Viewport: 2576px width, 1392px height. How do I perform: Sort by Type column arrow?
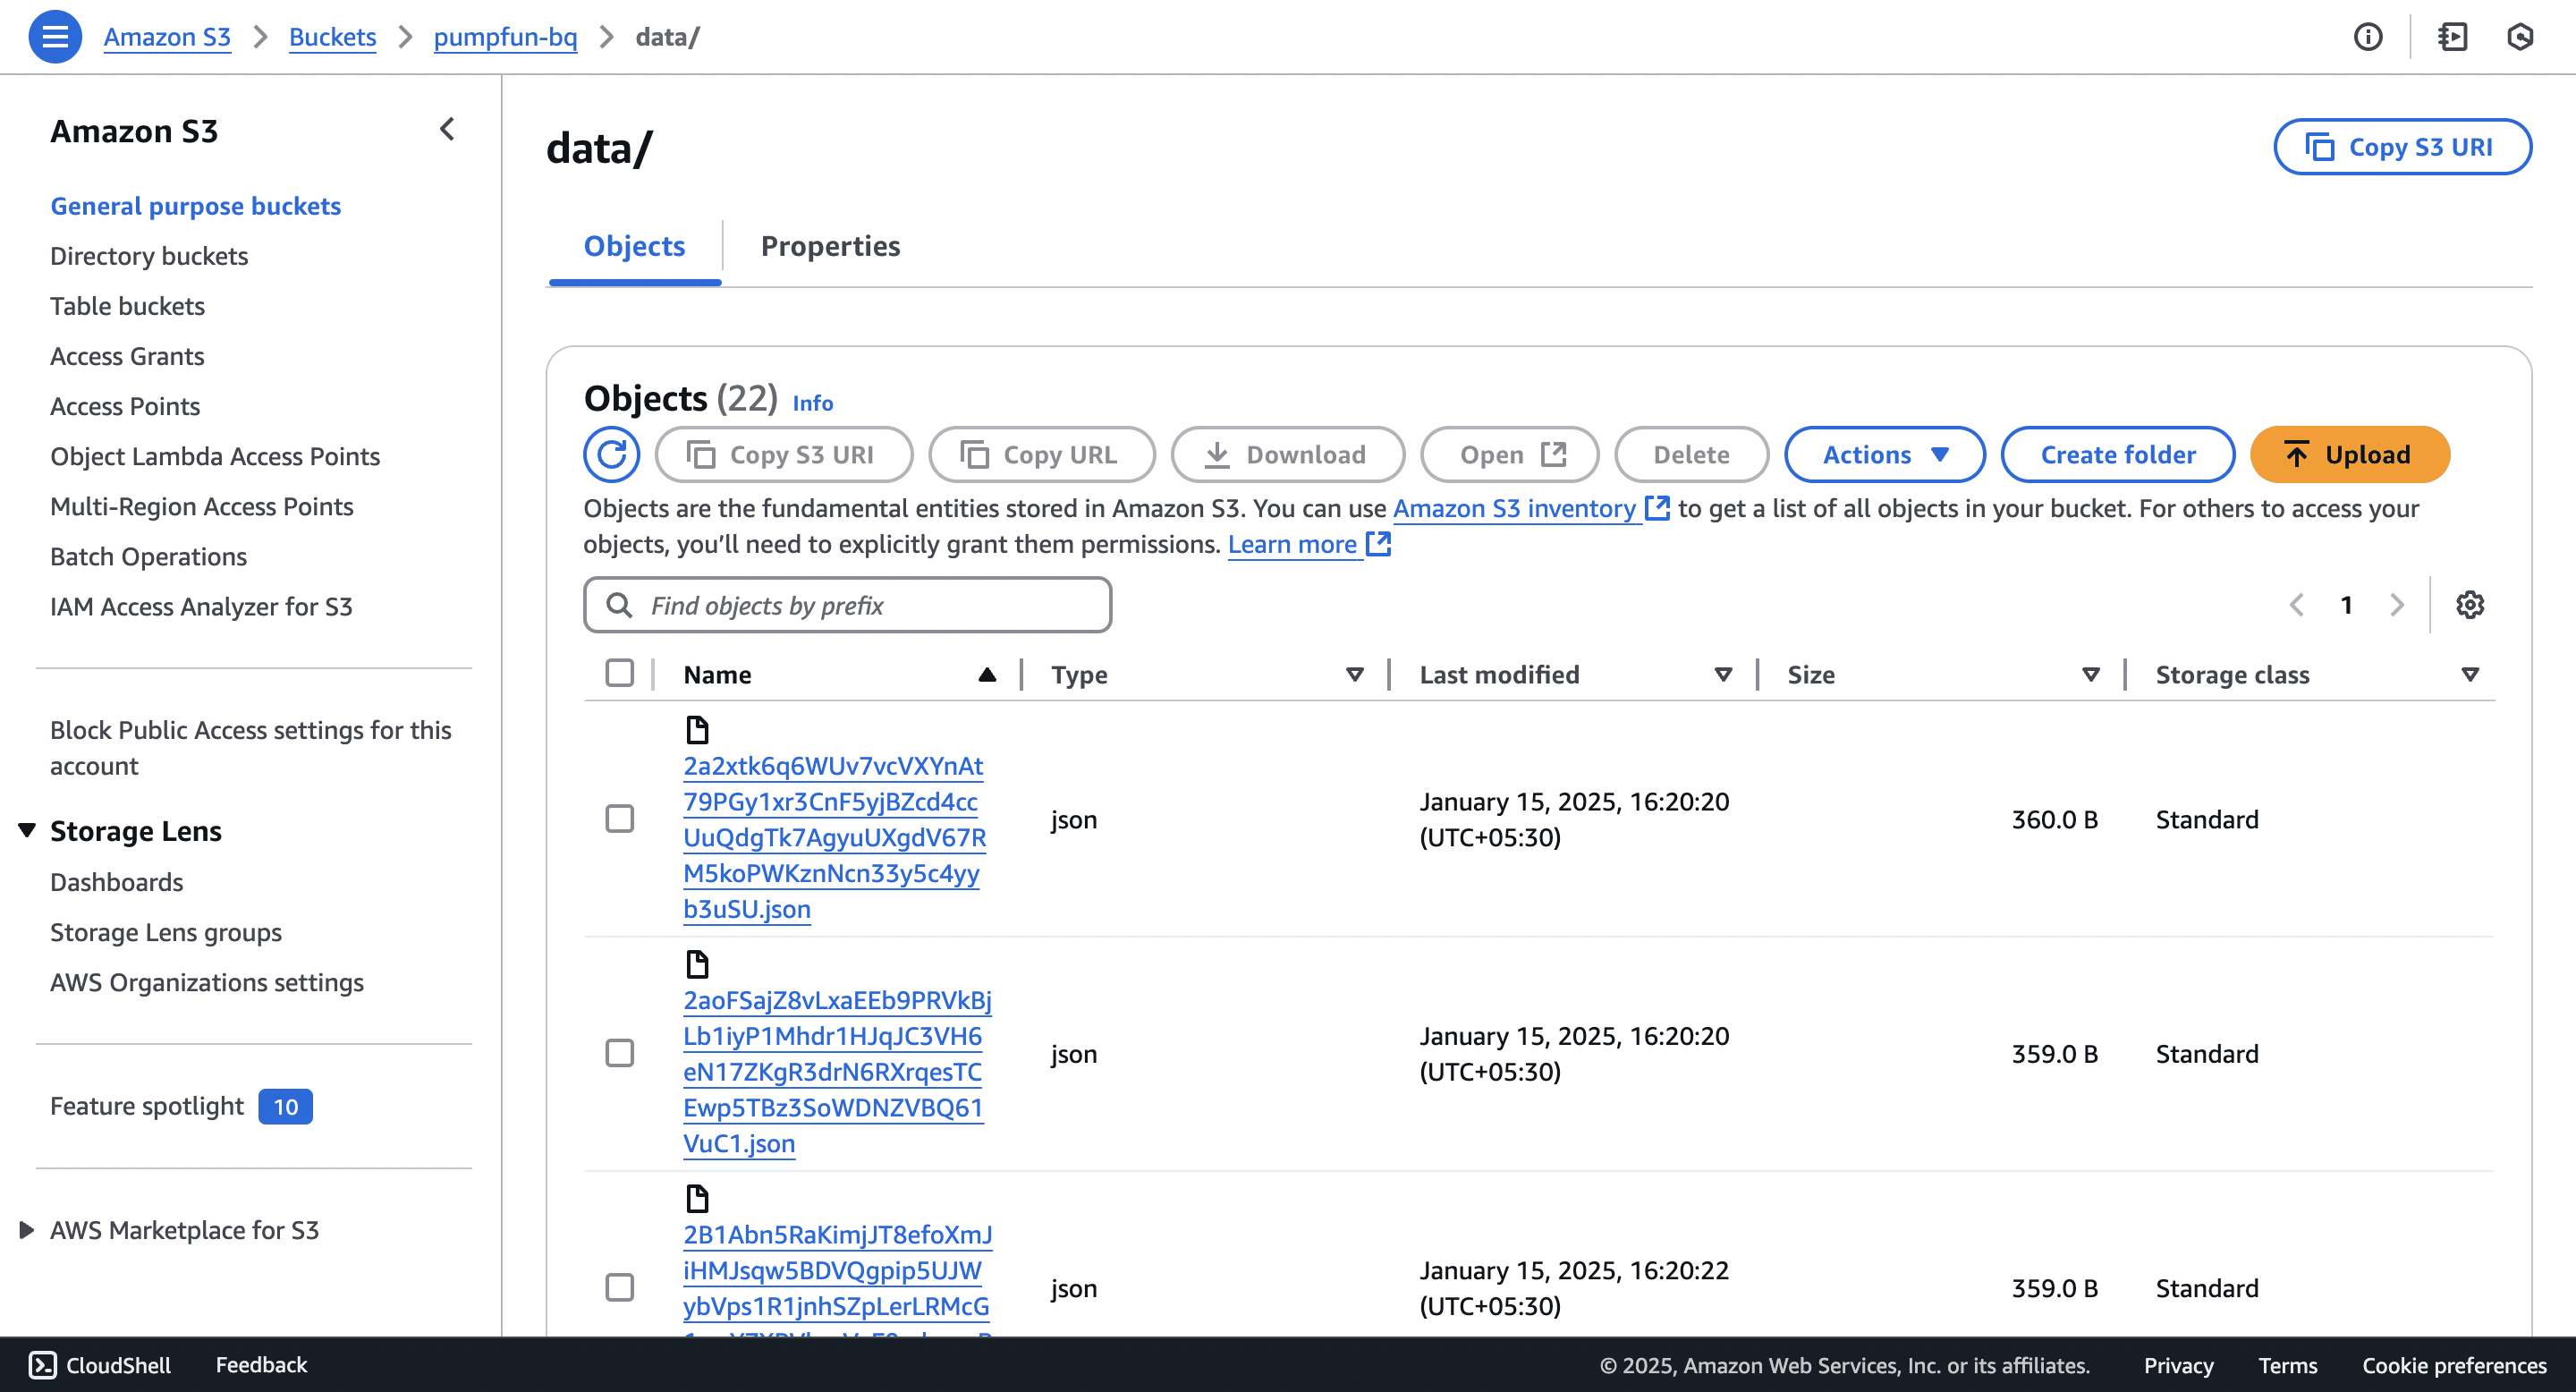(x=1354, y=675)
